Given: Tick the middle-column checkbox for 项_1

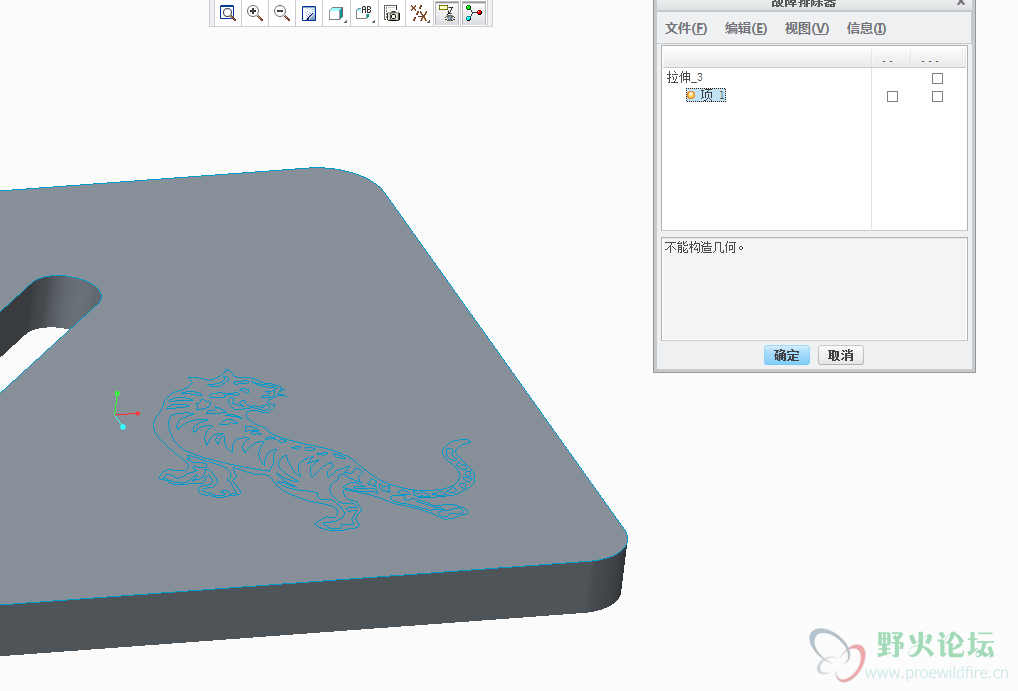Looking at the screenshot, I should coord(893,97).
